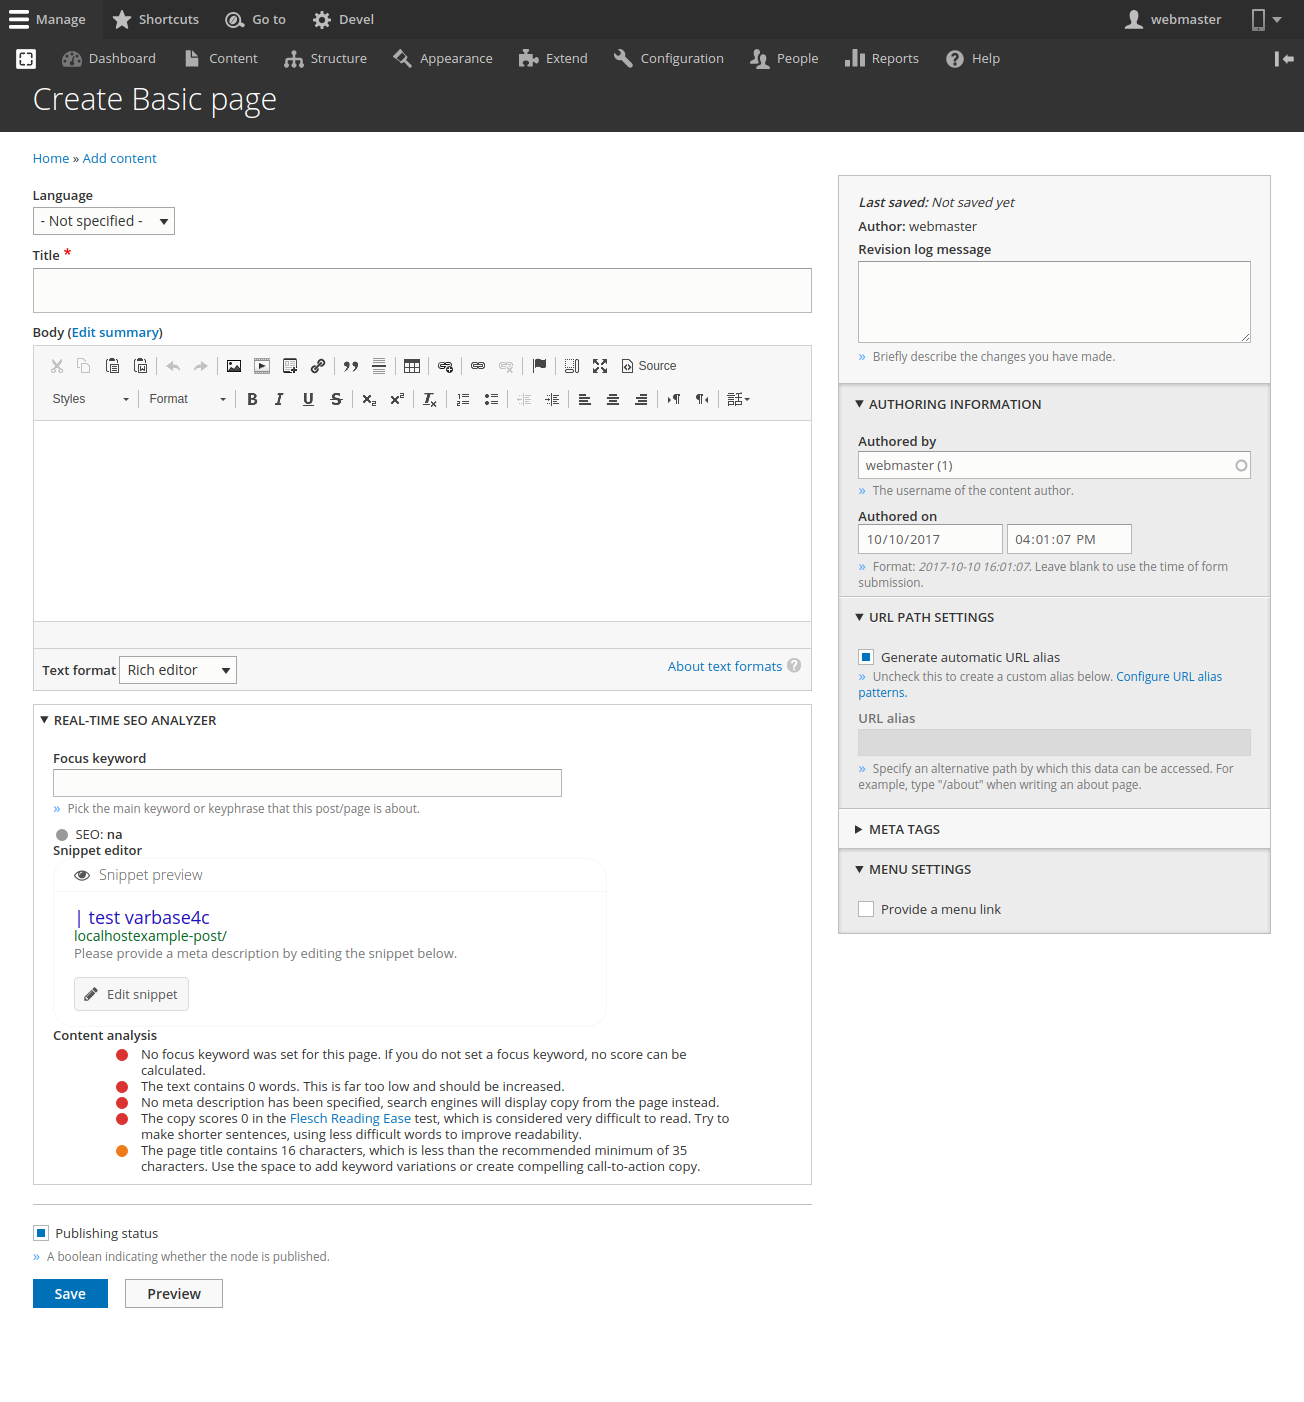1304x1402 pixels.
Task: Apply strikethrough formatting
Action: pos(336,399)
